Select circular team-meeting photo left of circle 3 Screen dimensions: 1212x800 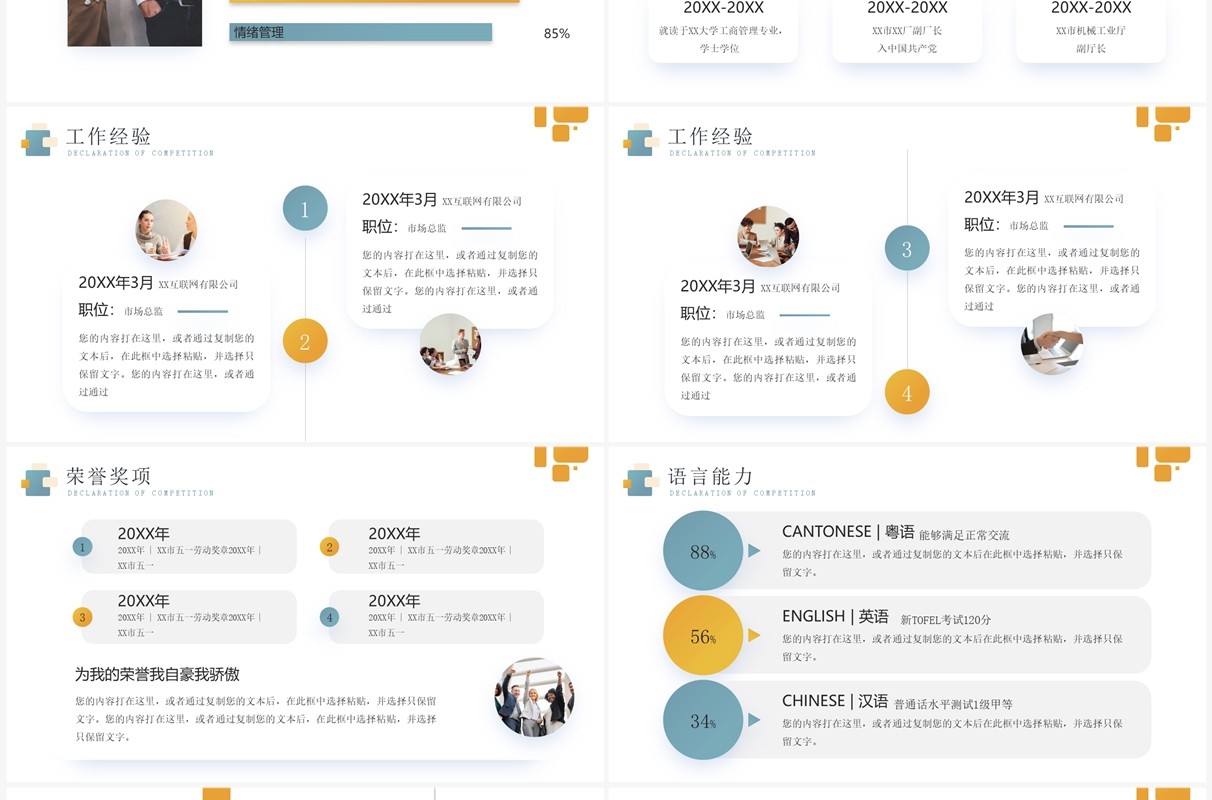coord(768,237)
